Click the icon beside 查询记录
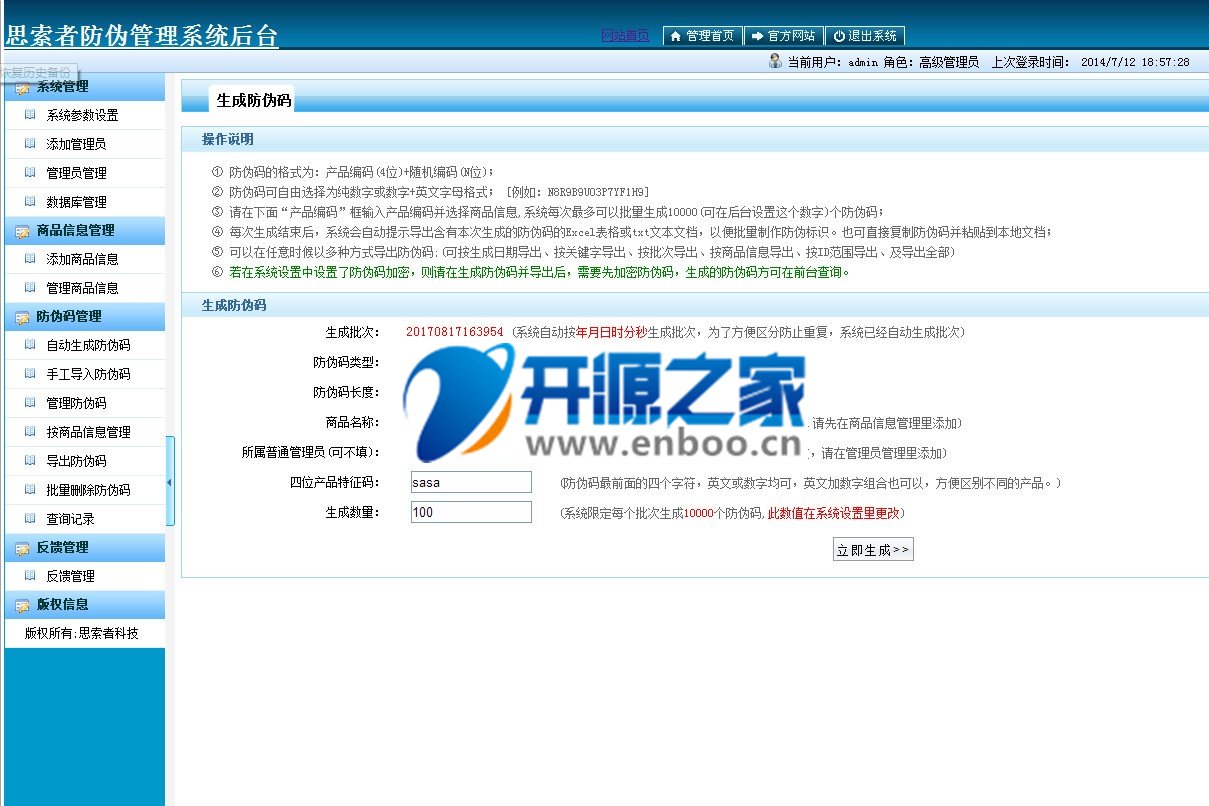1209x806 pixels. click(30, 519)
